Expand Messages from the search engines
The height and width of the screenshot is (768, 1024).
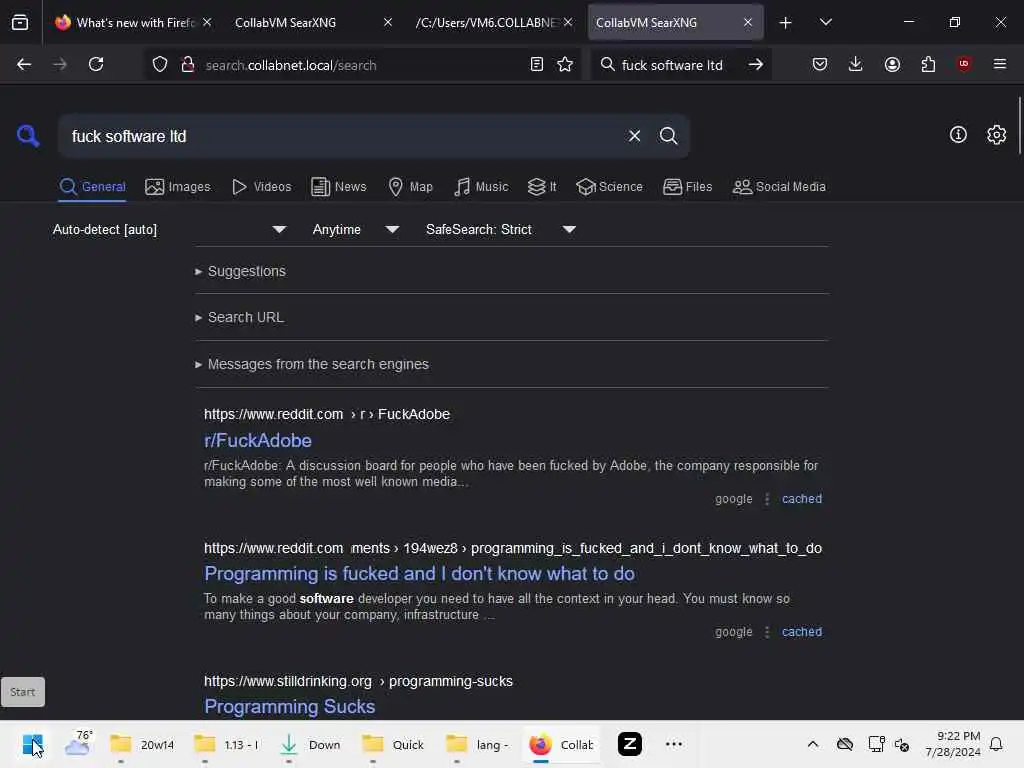pyautogui.click(x=312, y=364)
